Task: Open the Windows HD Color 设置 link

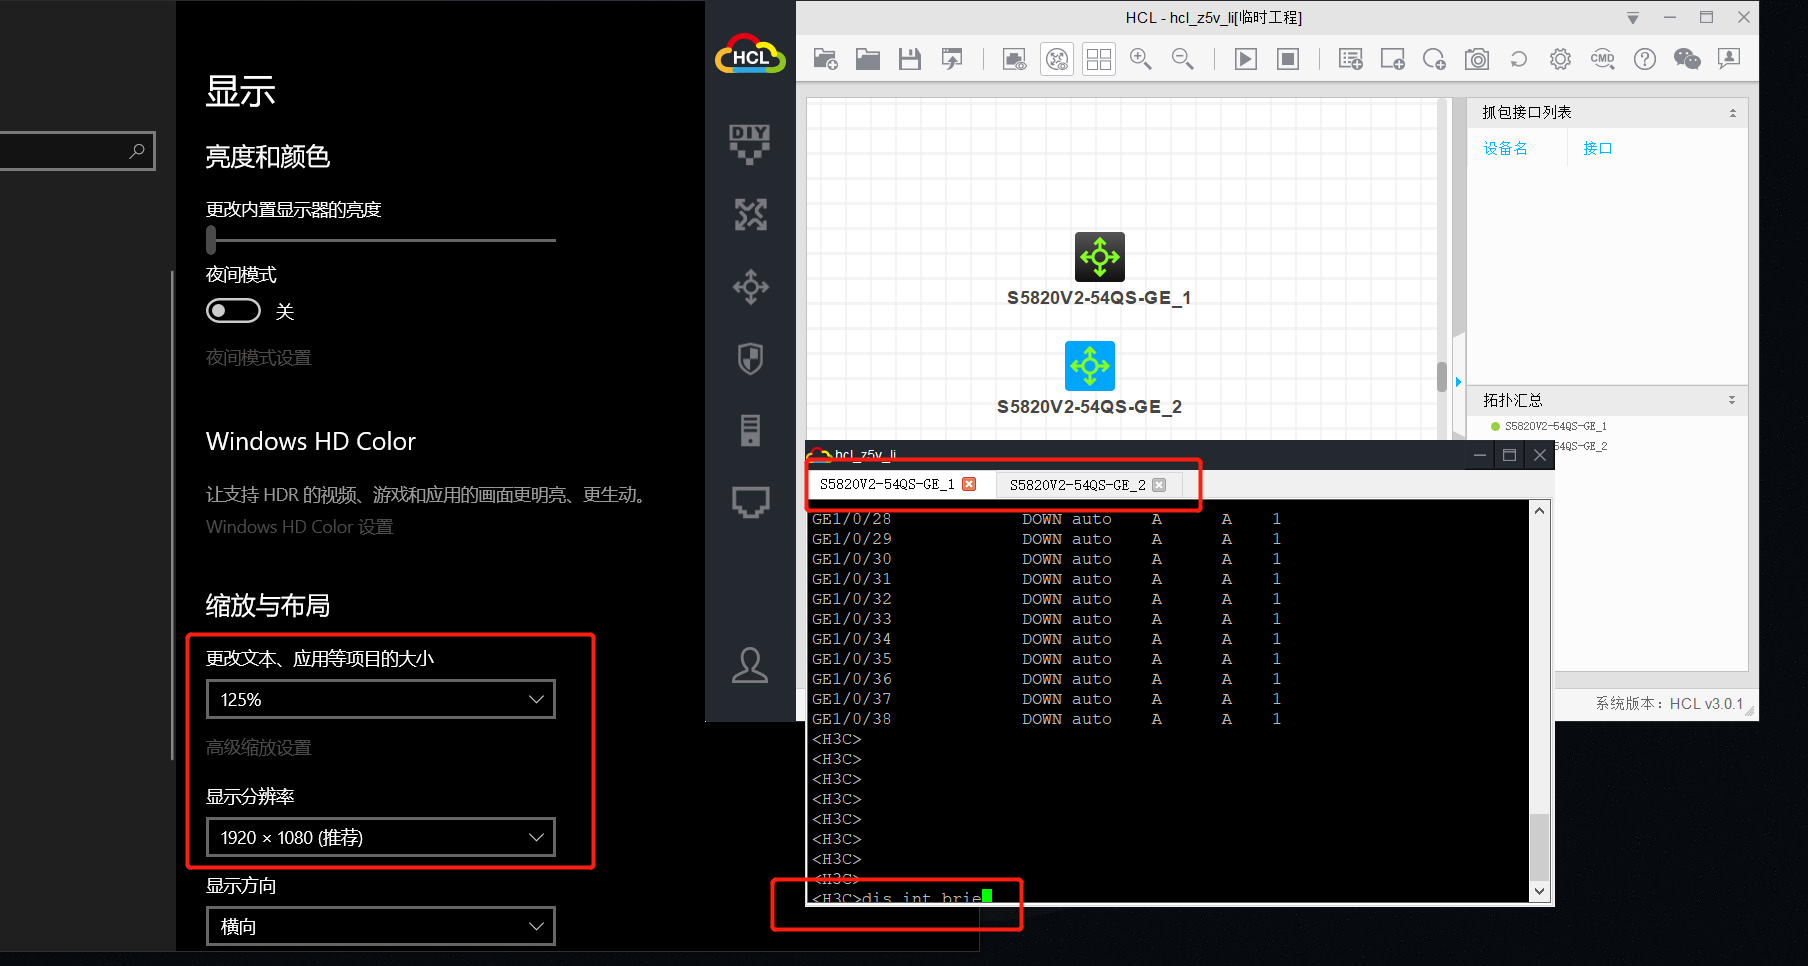Action: click(x=299, y=527)
